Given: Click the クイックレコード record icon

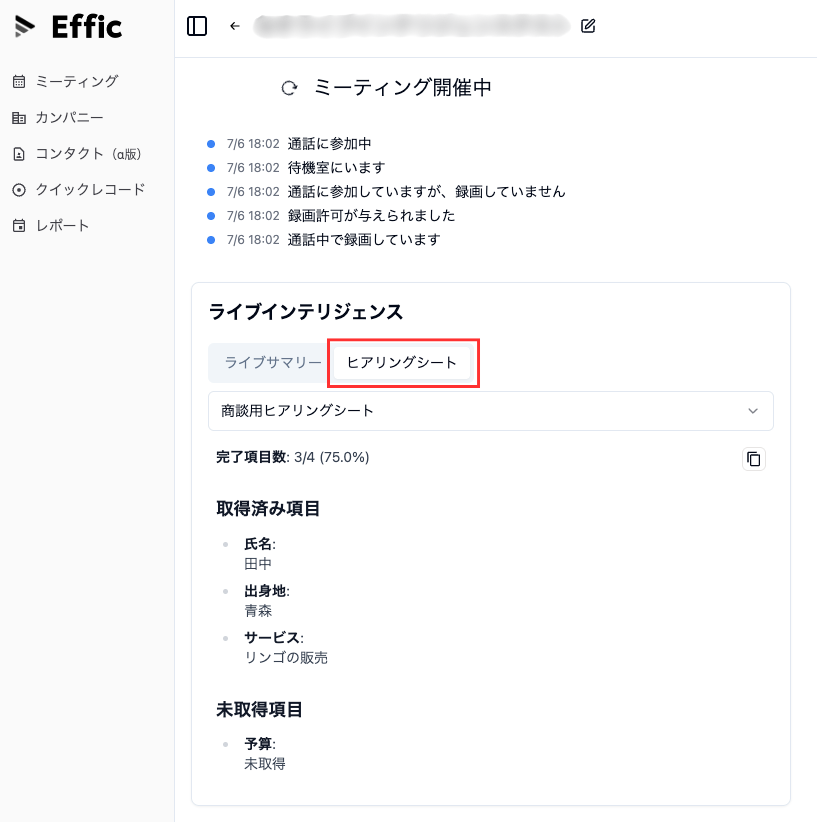Looking at the screenshot, I should pyautogui.click(x=19, y=190).
